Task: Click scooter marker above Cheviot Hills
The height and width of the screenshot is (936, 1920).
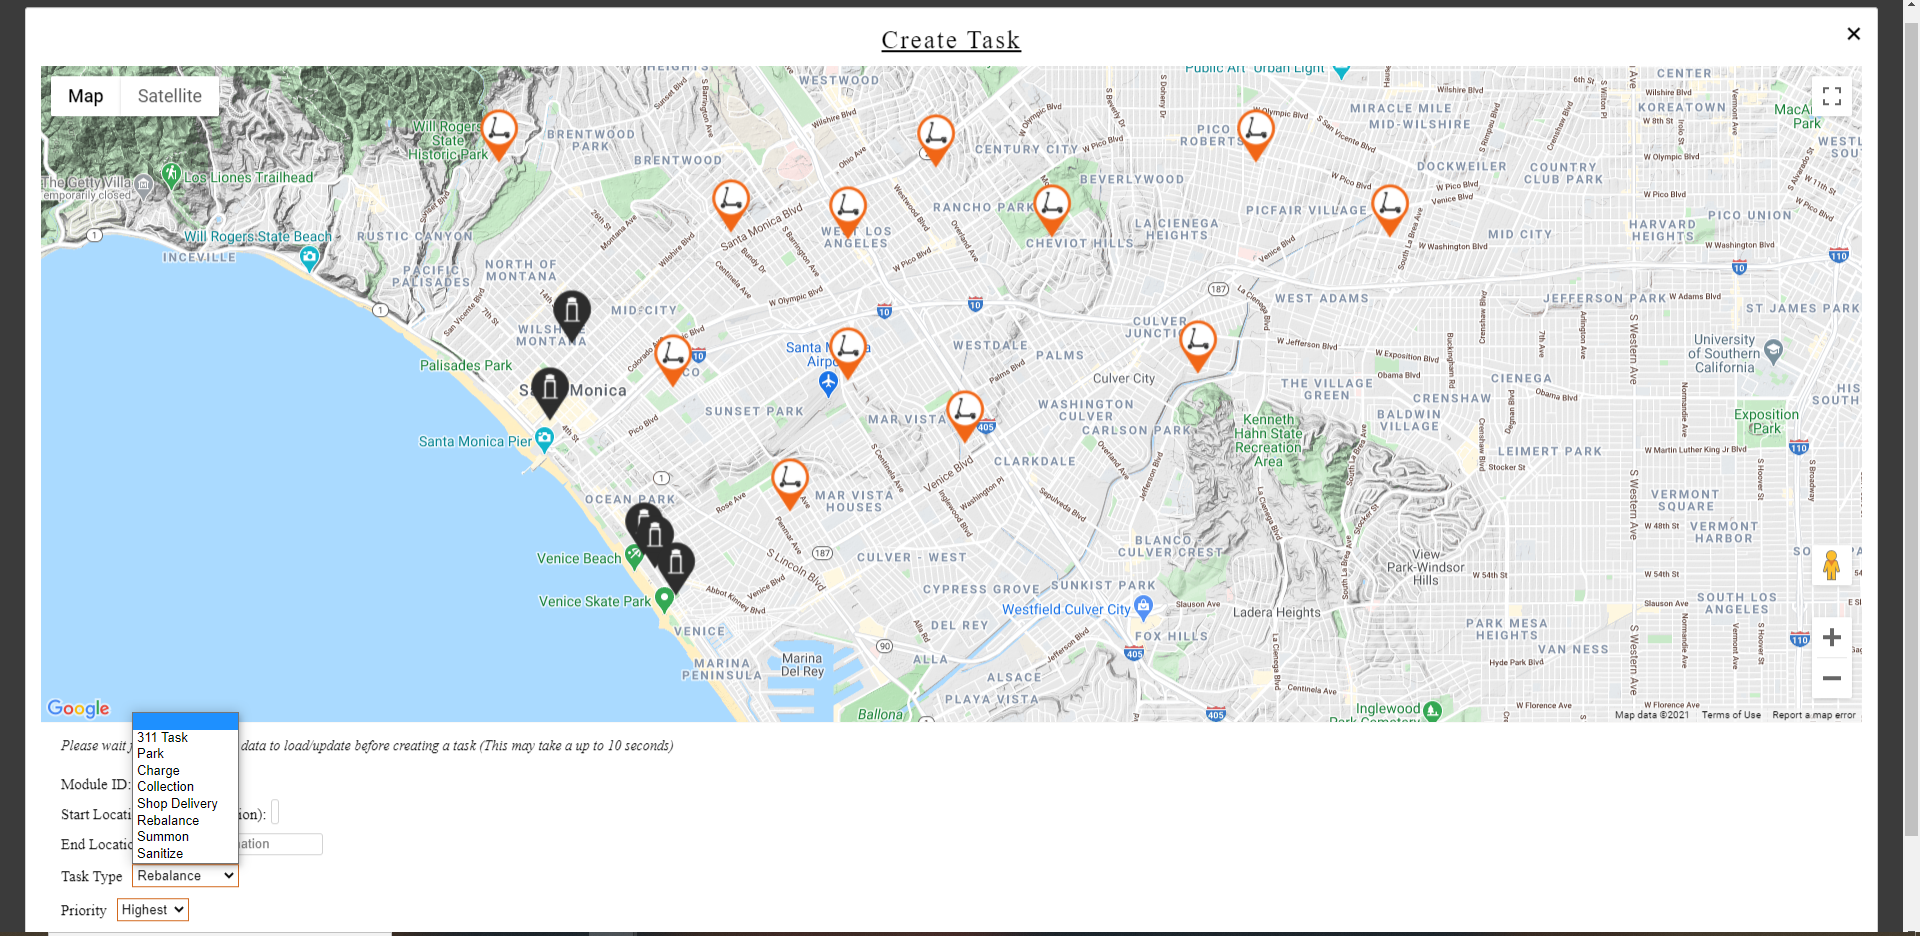Action: coord(1052,209)
